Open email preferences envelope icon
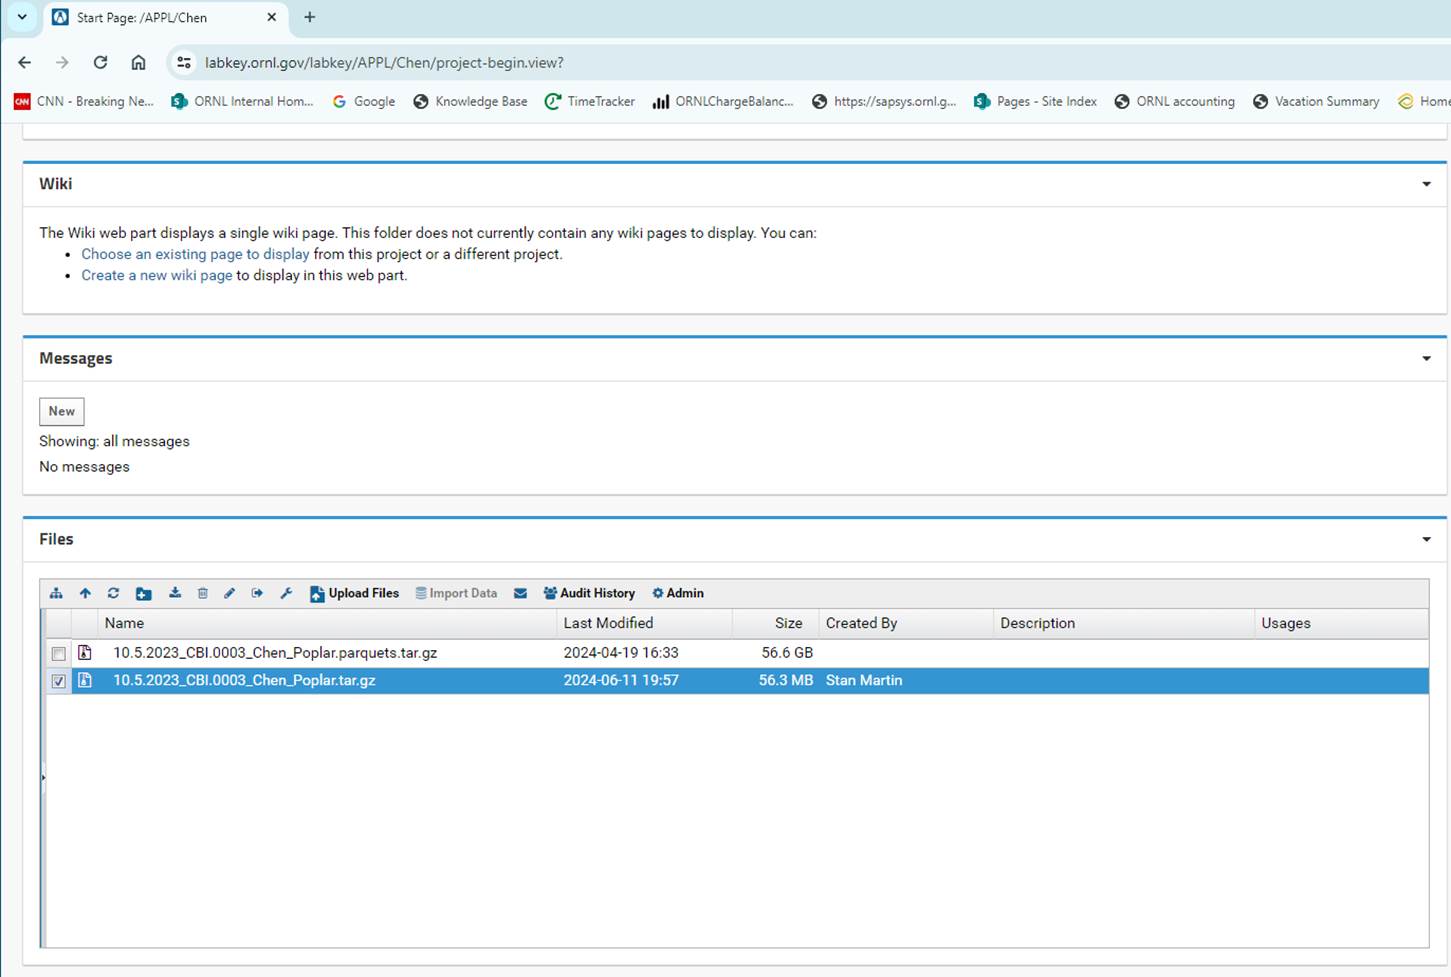 point(520,593)
